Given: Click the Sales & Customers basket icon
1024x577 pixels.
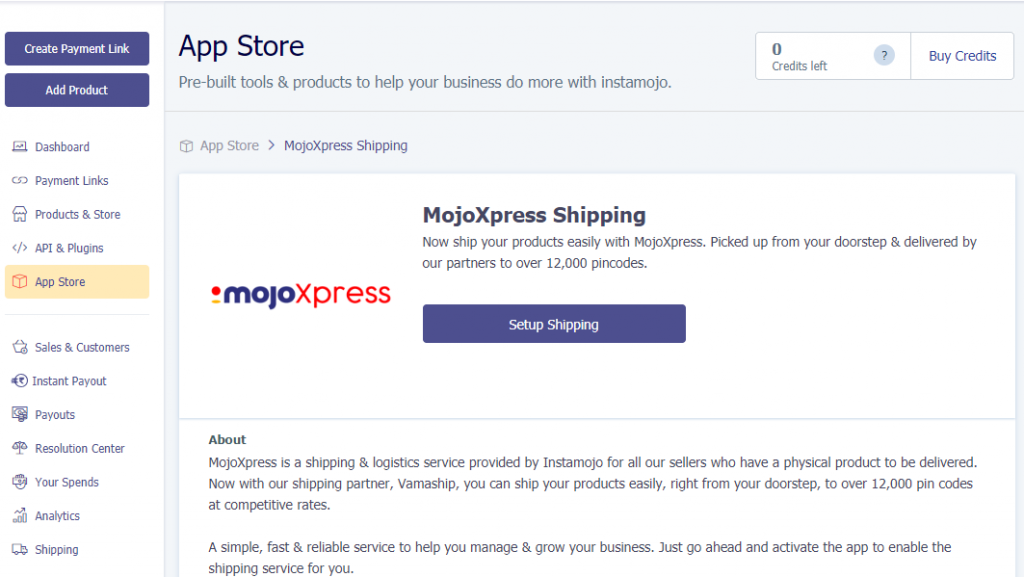Looking at the screenshot, I should coord(19,347).
